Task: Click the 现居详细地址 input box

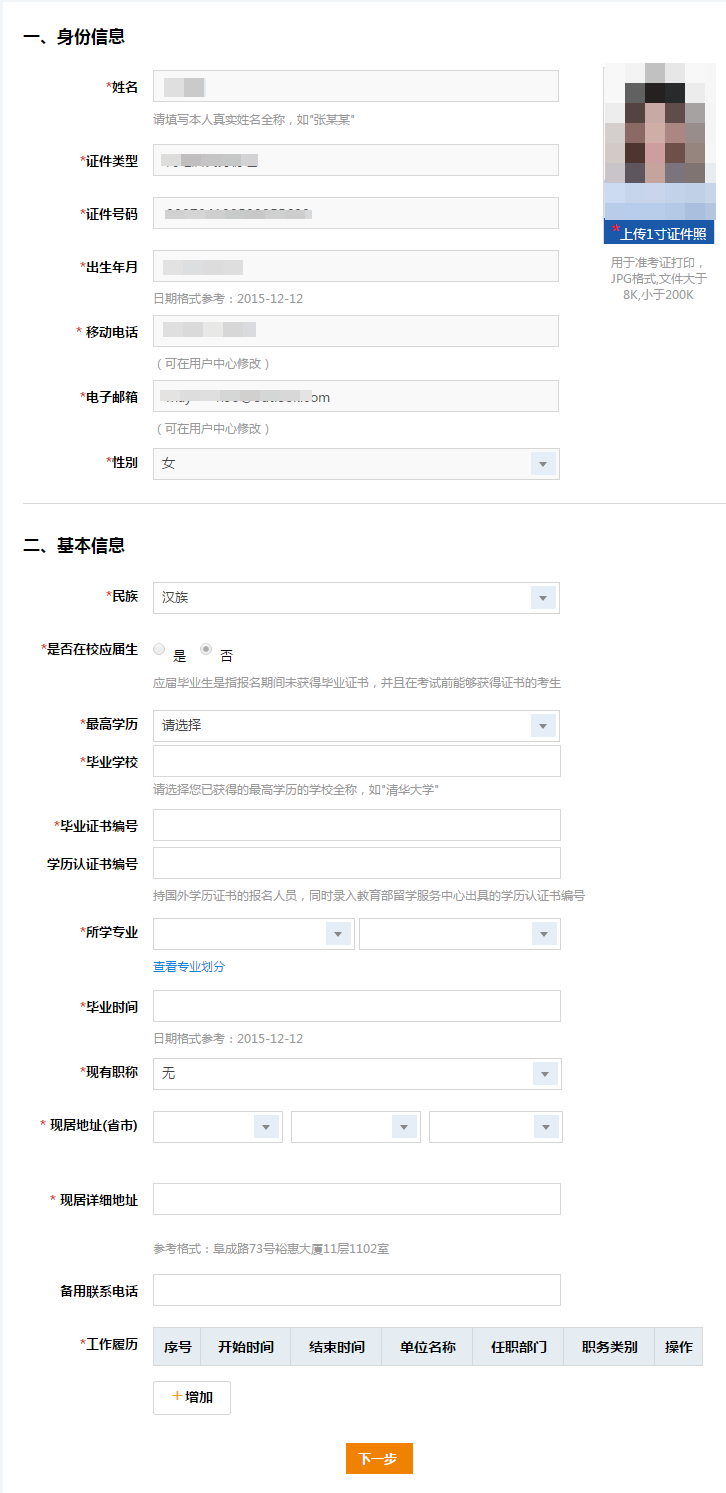Action: (x=356, y=1199)
